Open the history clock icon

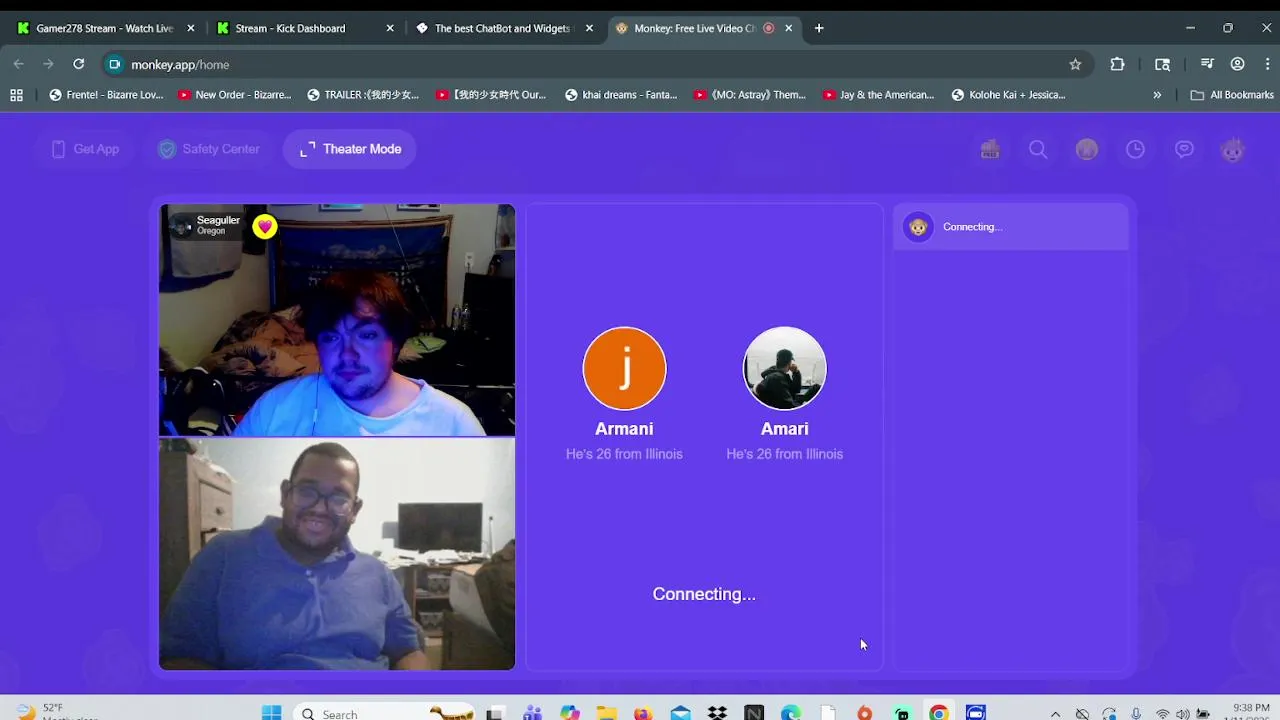[x=1135, y=149]
